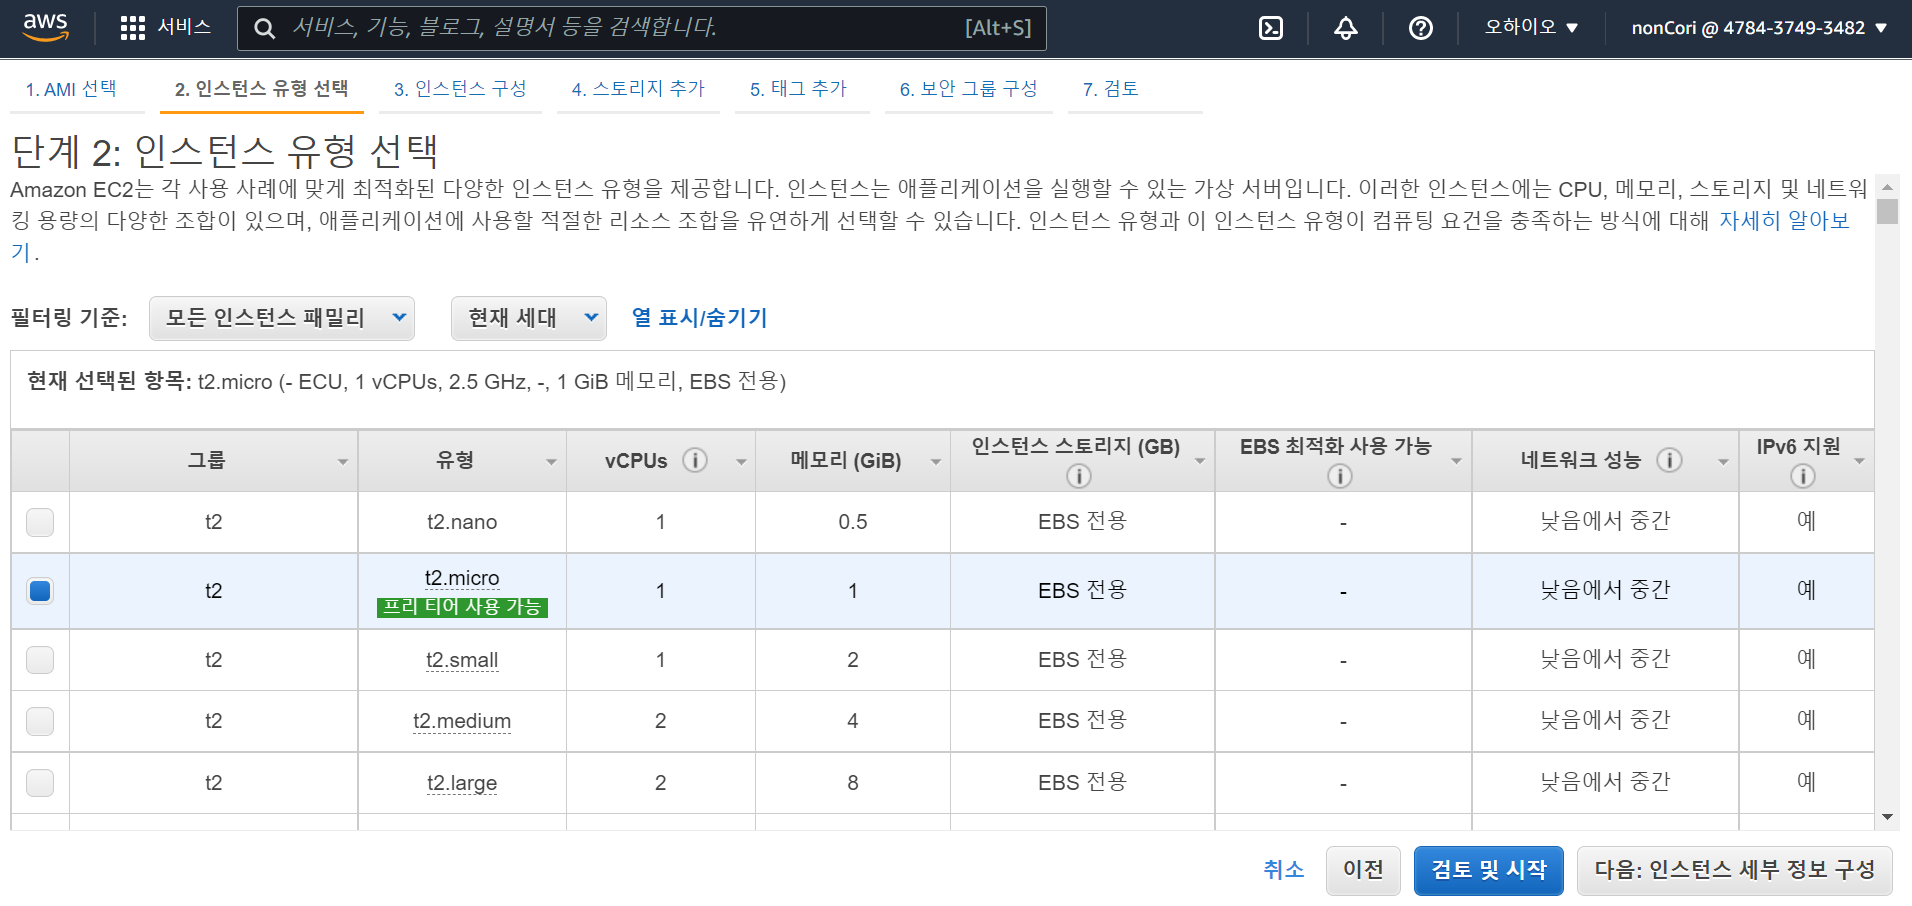Open the services grid menu icon

pyautogui.click(x=132, y=28)
